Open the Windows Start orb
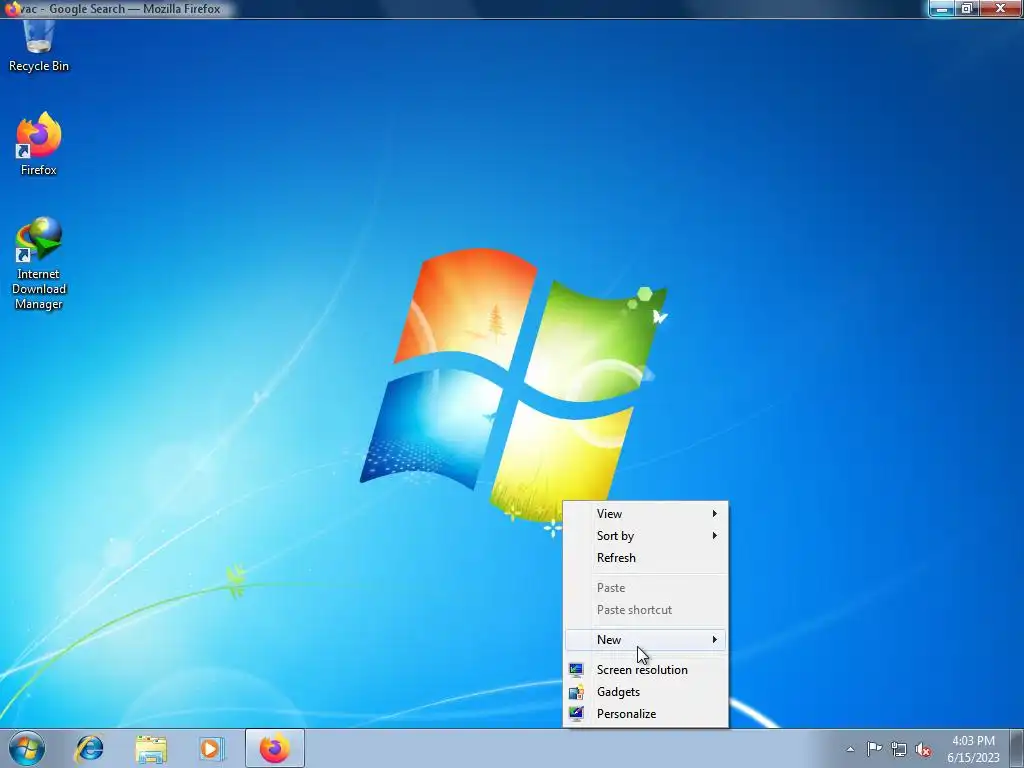This screenshot has height=768, width=1024. click(x=27, y=748)
